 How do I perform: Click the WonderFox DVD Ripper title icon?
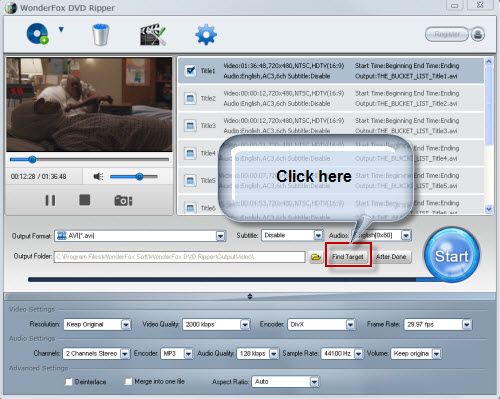11,8
